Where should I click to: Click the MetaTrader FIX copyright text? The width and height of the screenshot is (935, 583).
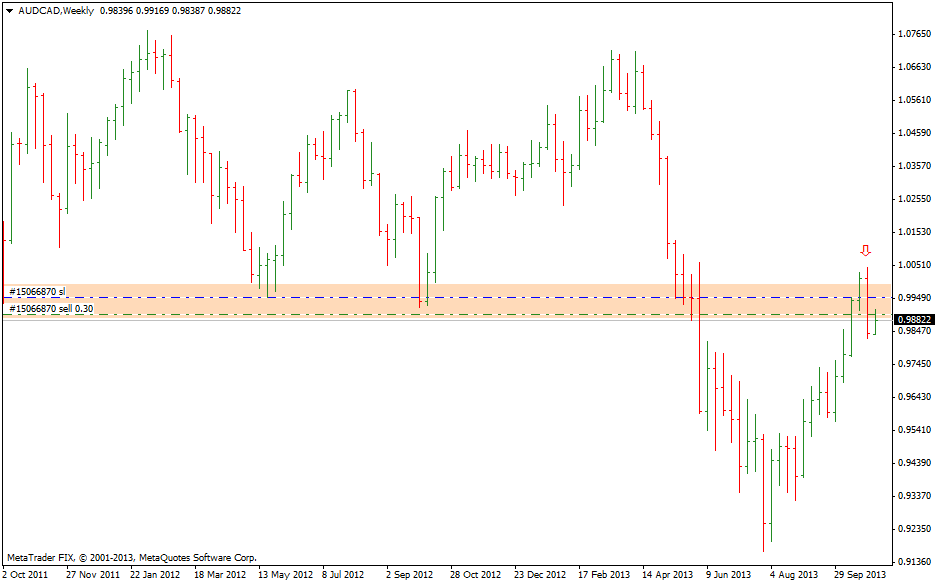pyautogui.click(x=131, y=557)
